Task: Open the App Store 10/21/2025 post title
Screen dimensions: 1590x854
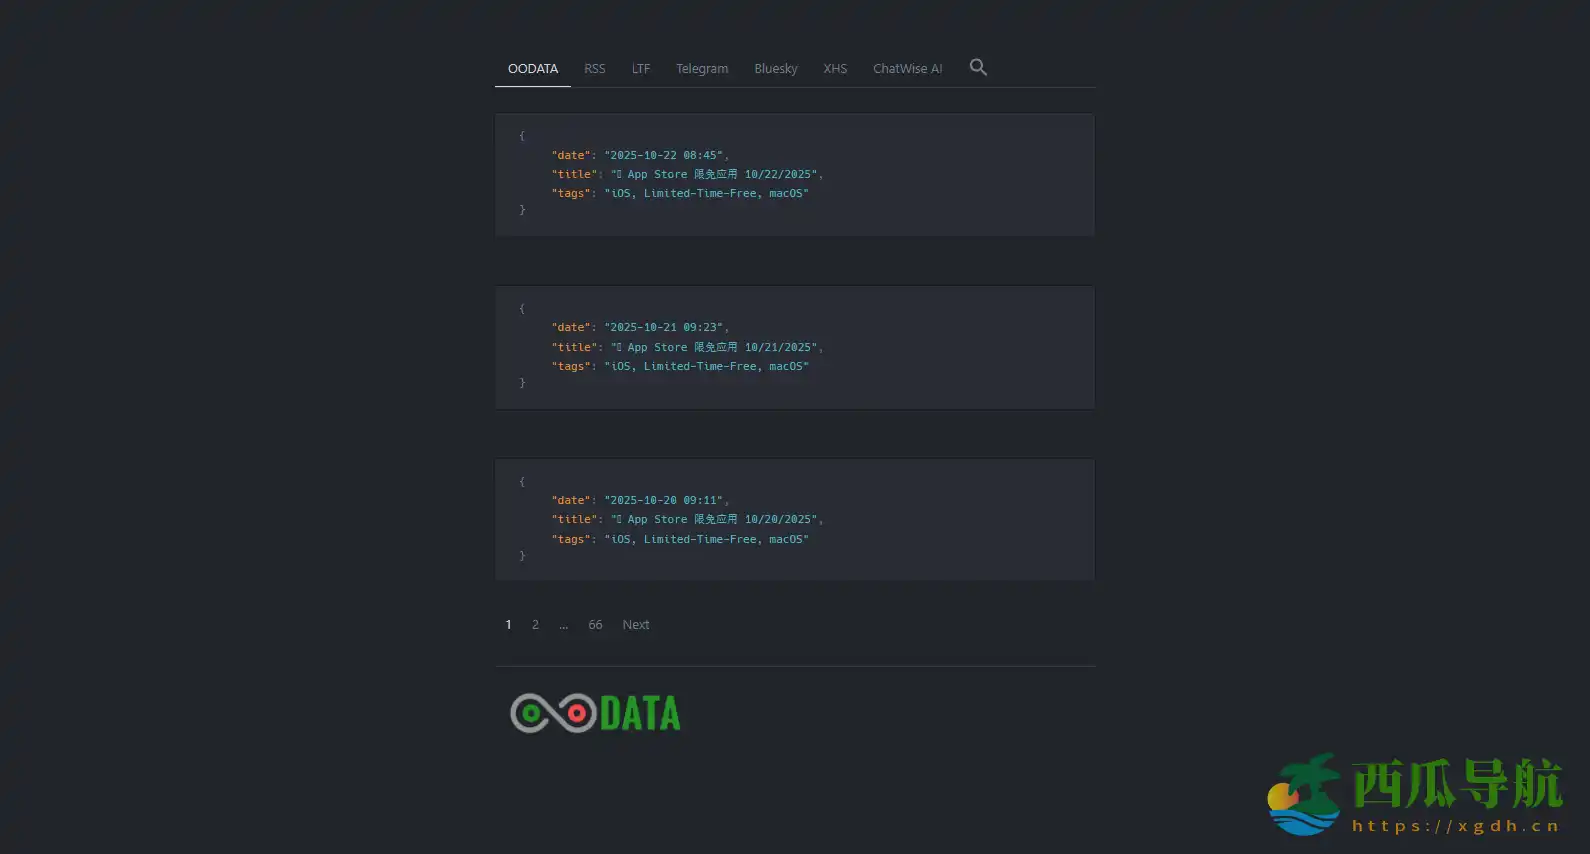Action: coord(715,347)
